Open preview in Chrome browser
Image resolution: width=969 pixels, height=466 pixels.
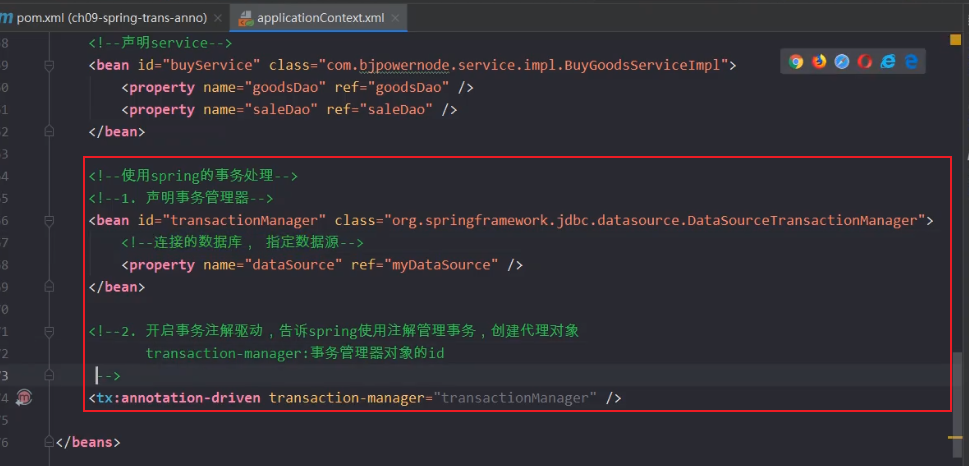pos(796,61)
